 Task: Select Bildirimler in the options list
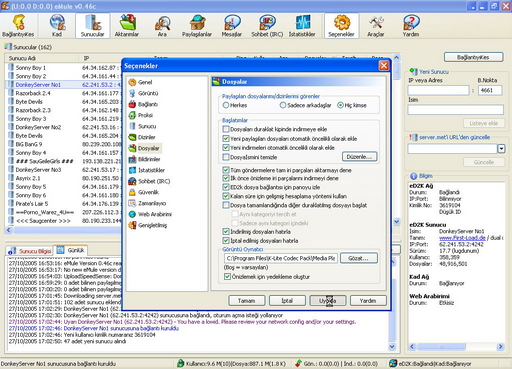click(x=145, y=159)
